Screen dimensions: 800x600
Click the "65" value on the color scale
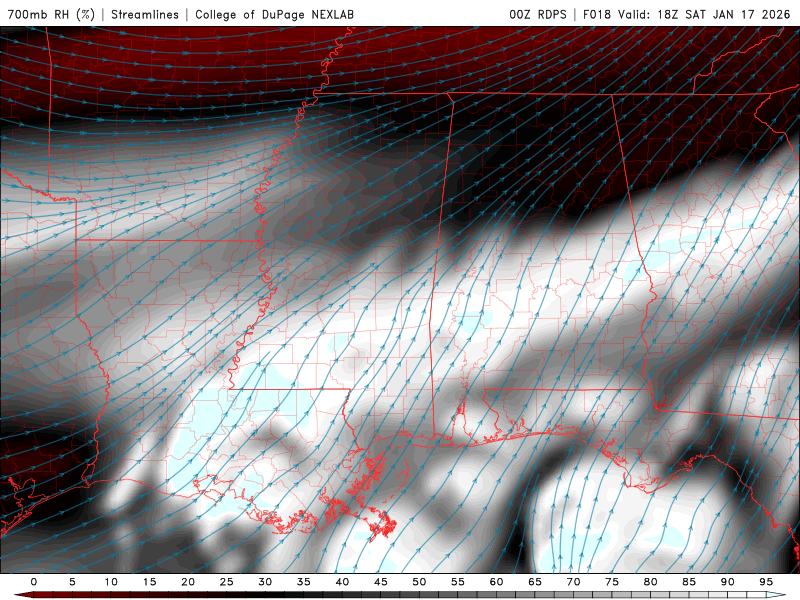point(535,582)
